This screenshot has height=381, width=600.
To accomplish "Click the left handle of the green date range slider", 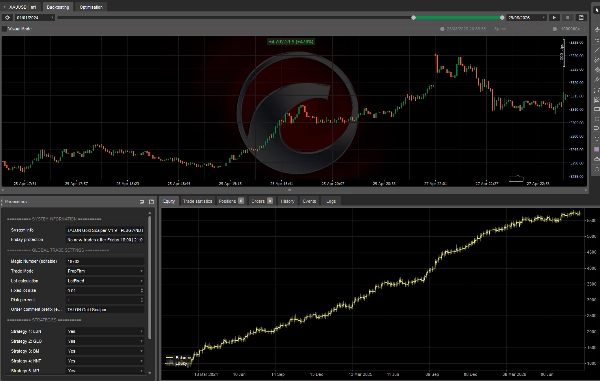I will point(413,18).
